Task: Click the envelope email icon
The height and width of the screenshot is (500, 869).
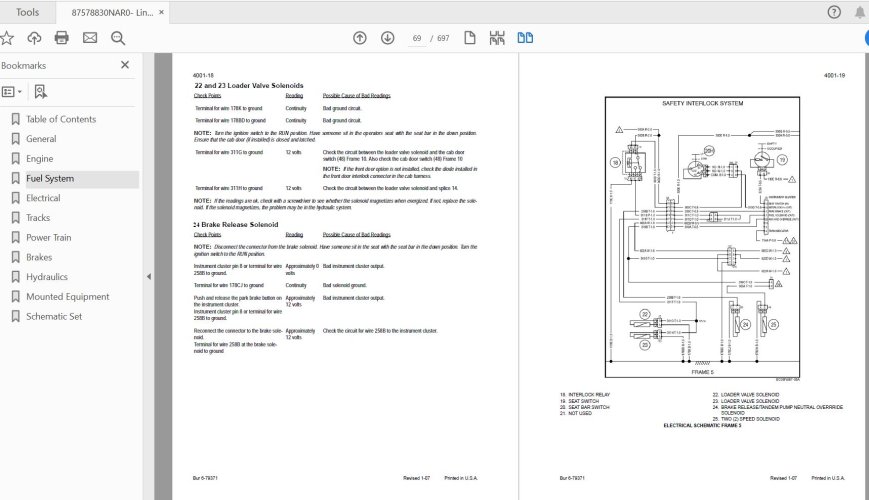Action: pos(90,38)
